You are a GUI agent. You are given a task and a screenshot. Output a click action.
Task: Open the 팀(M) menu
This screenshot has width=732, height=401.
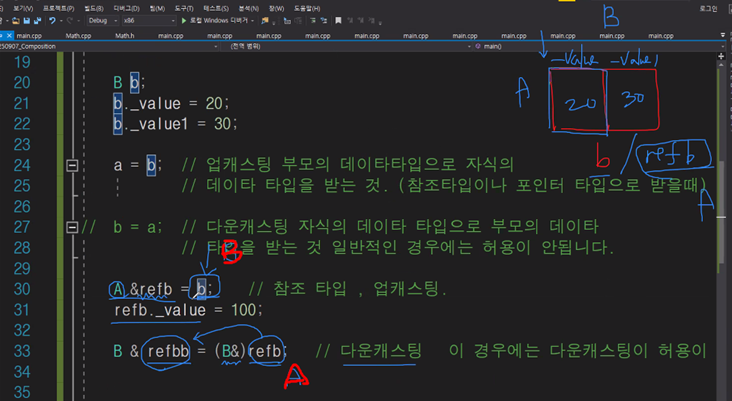coord(157,8)
